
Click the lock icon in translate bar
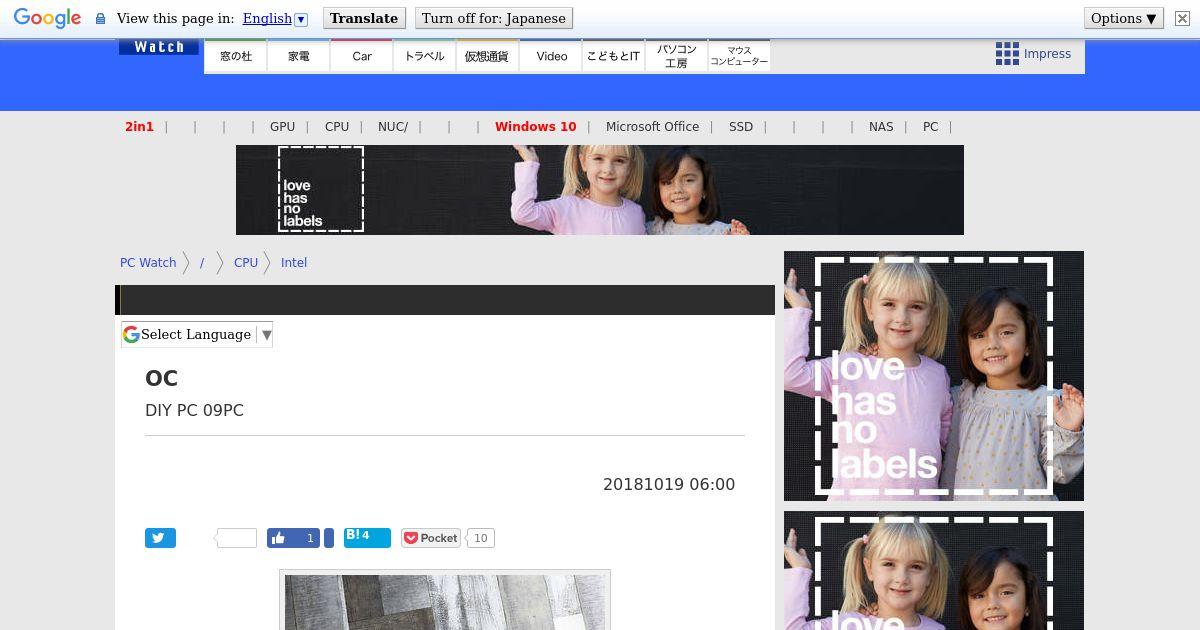click(x=100, y=18)
